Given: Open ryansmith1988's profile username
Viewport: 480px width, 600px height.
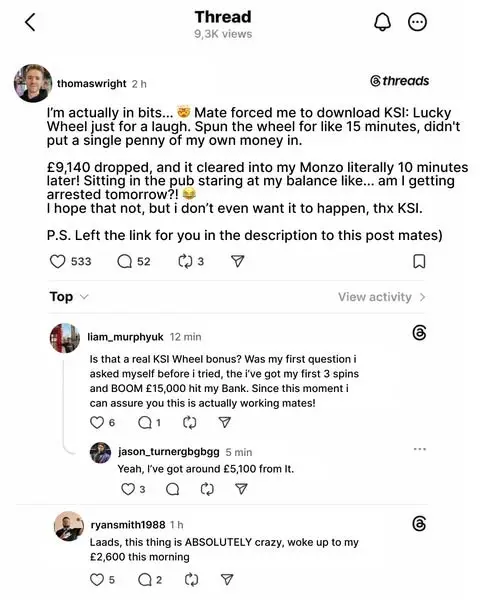Looking at the screenshot, I should [x=128, y=525].
